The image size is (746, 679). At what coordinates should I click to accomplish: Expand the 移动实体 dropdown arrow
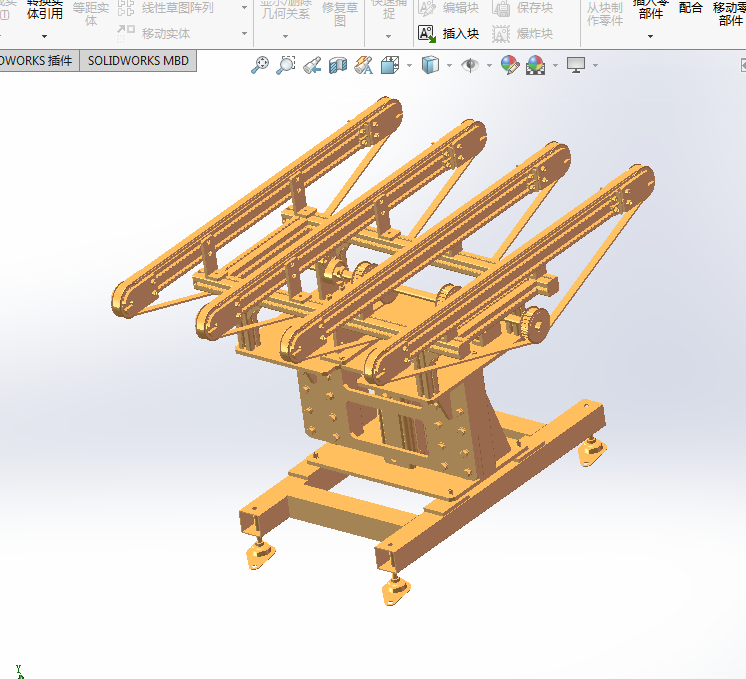(x=245, y=34)
